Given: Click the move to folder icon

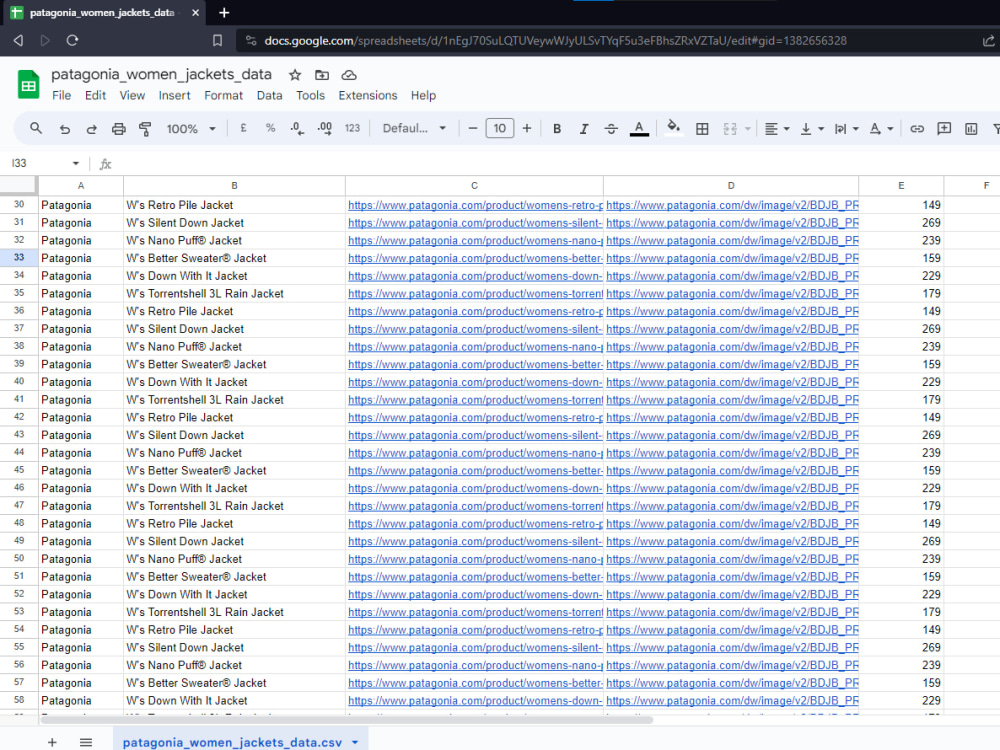Looking at the screenshot, I should click(322, 75).
